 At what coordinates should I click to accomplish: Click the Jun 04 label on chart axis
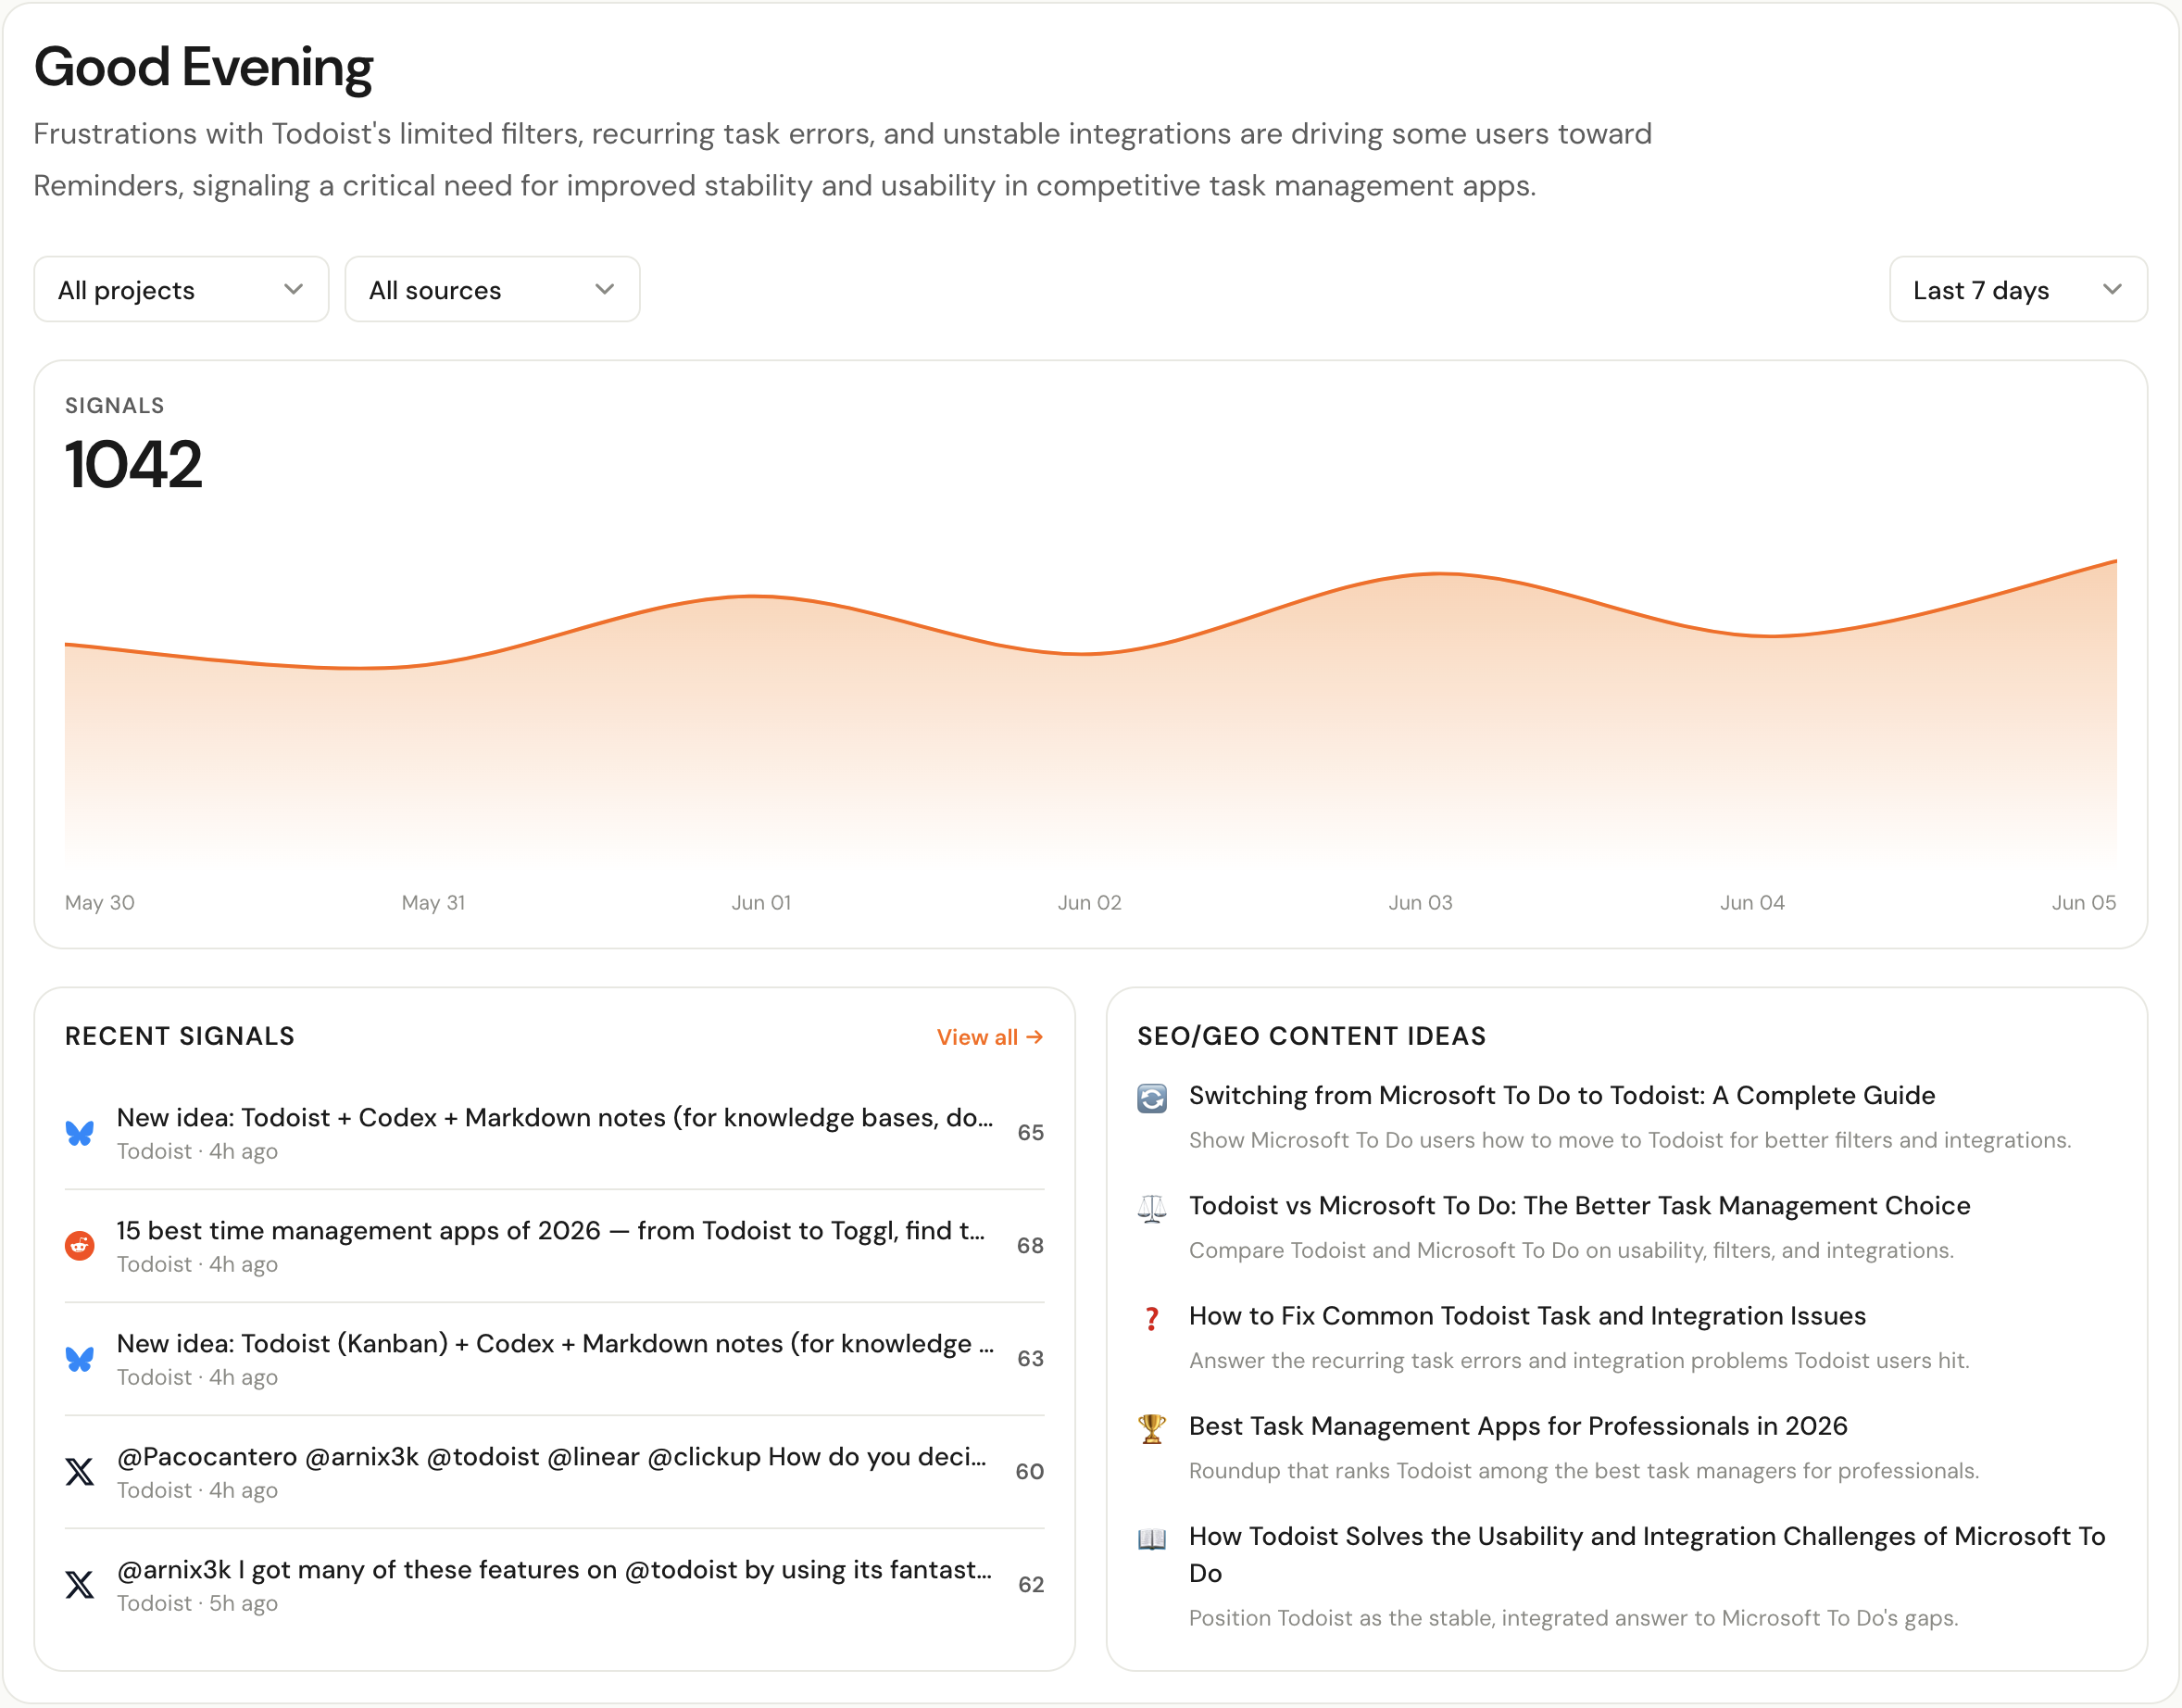click(1752, 903)
